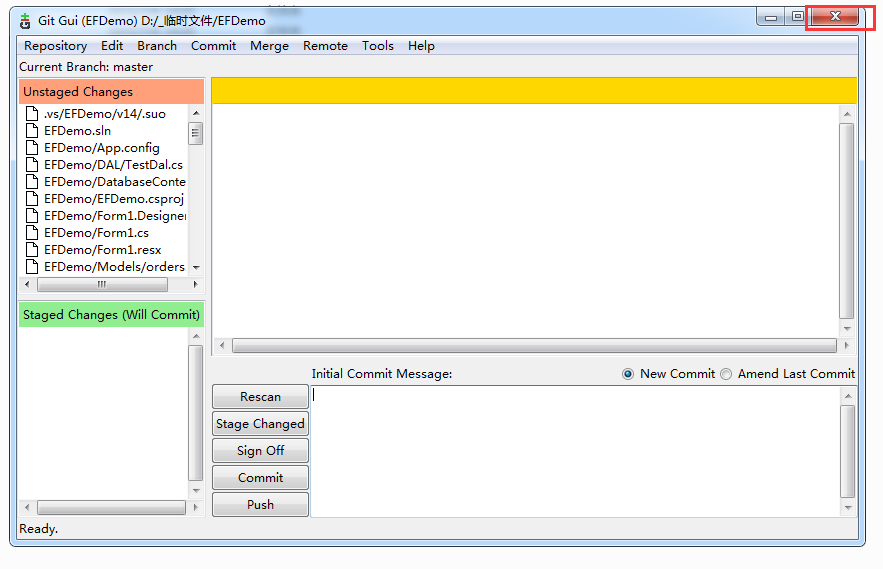Click the Git Gui title bar icon

click(25, 20)
